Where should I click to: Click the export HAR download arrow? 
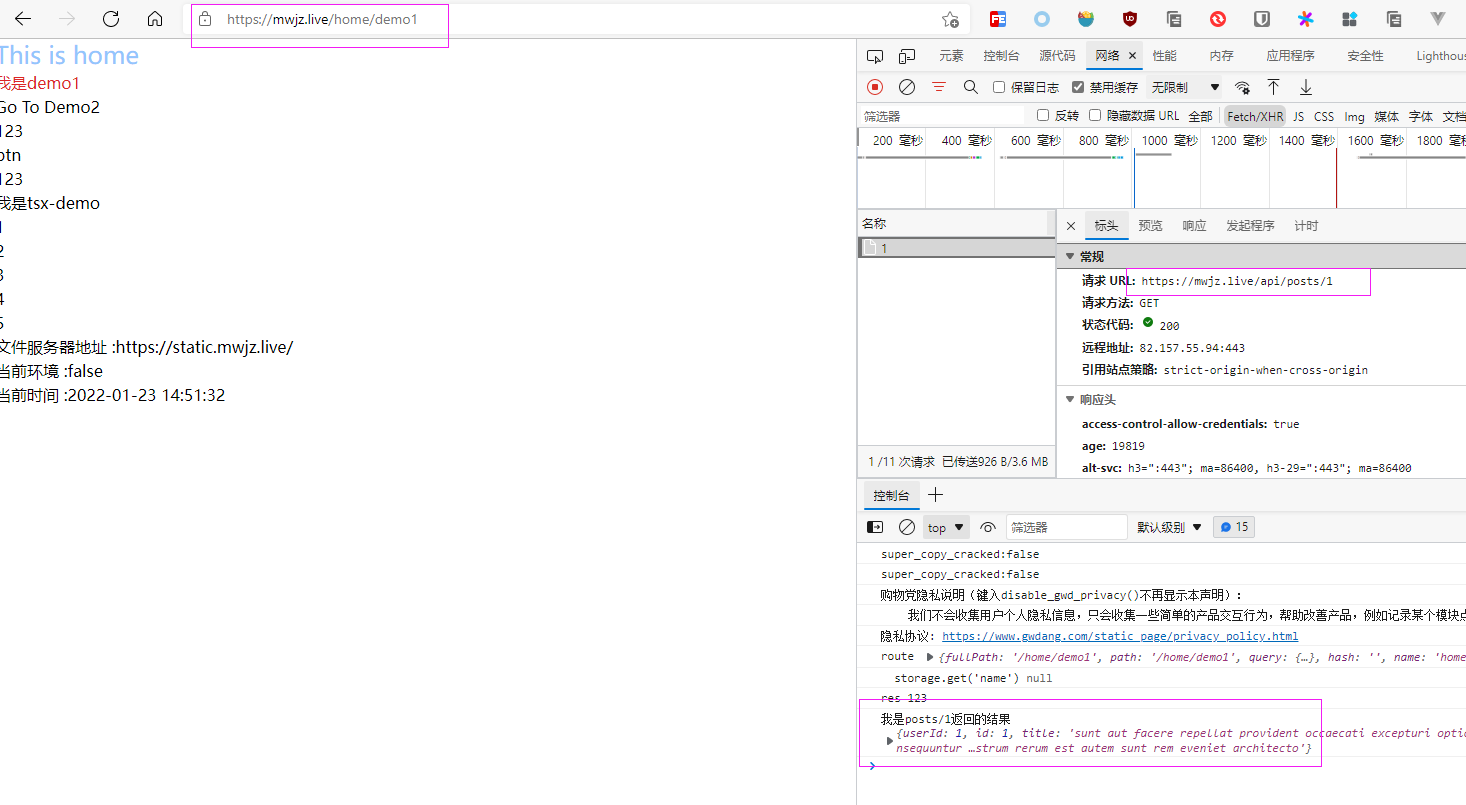pos(1305,87)
